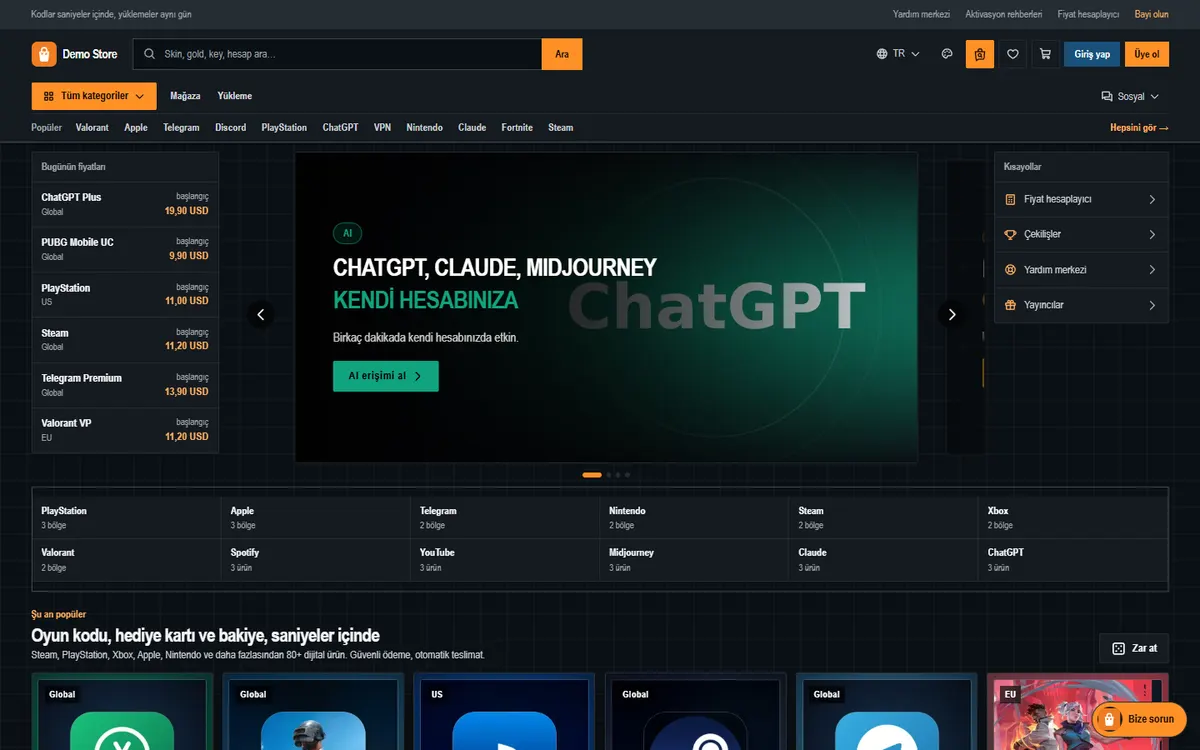Open the TR language dropdown
This screenshot has width=1200, height=750.
point(898,54)
